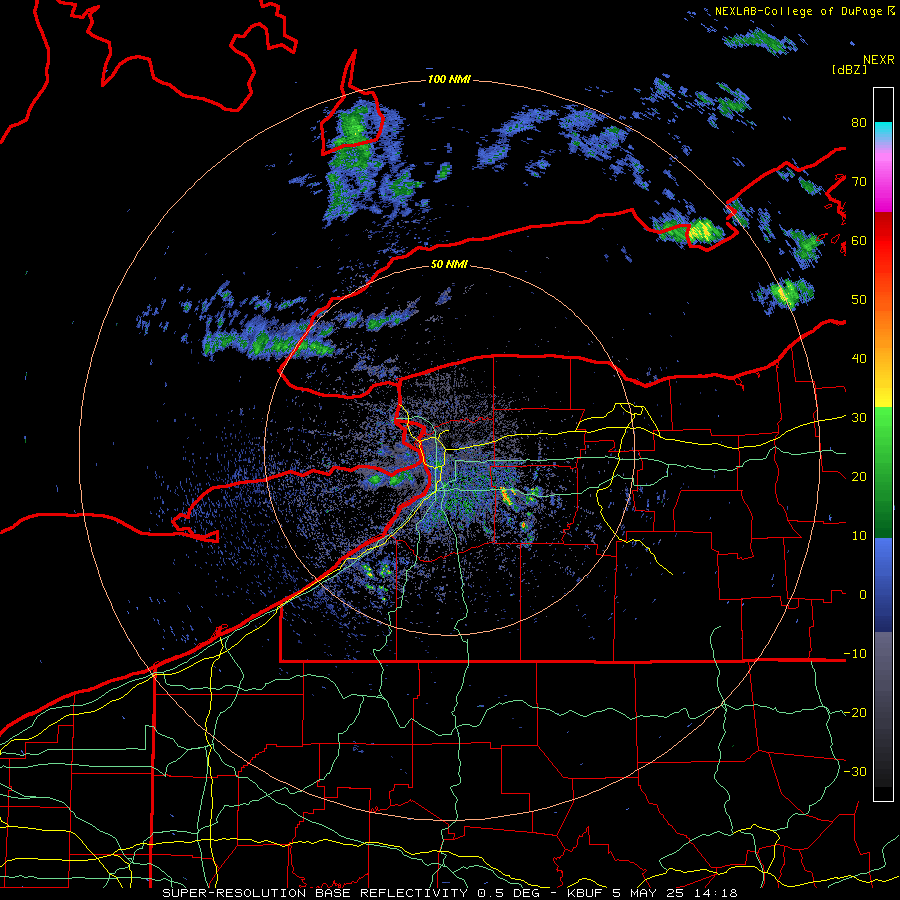The height and width of the screenshot is (900, 900).
Task: Click the -20 value on the dBZ scale
Action: 855,713
